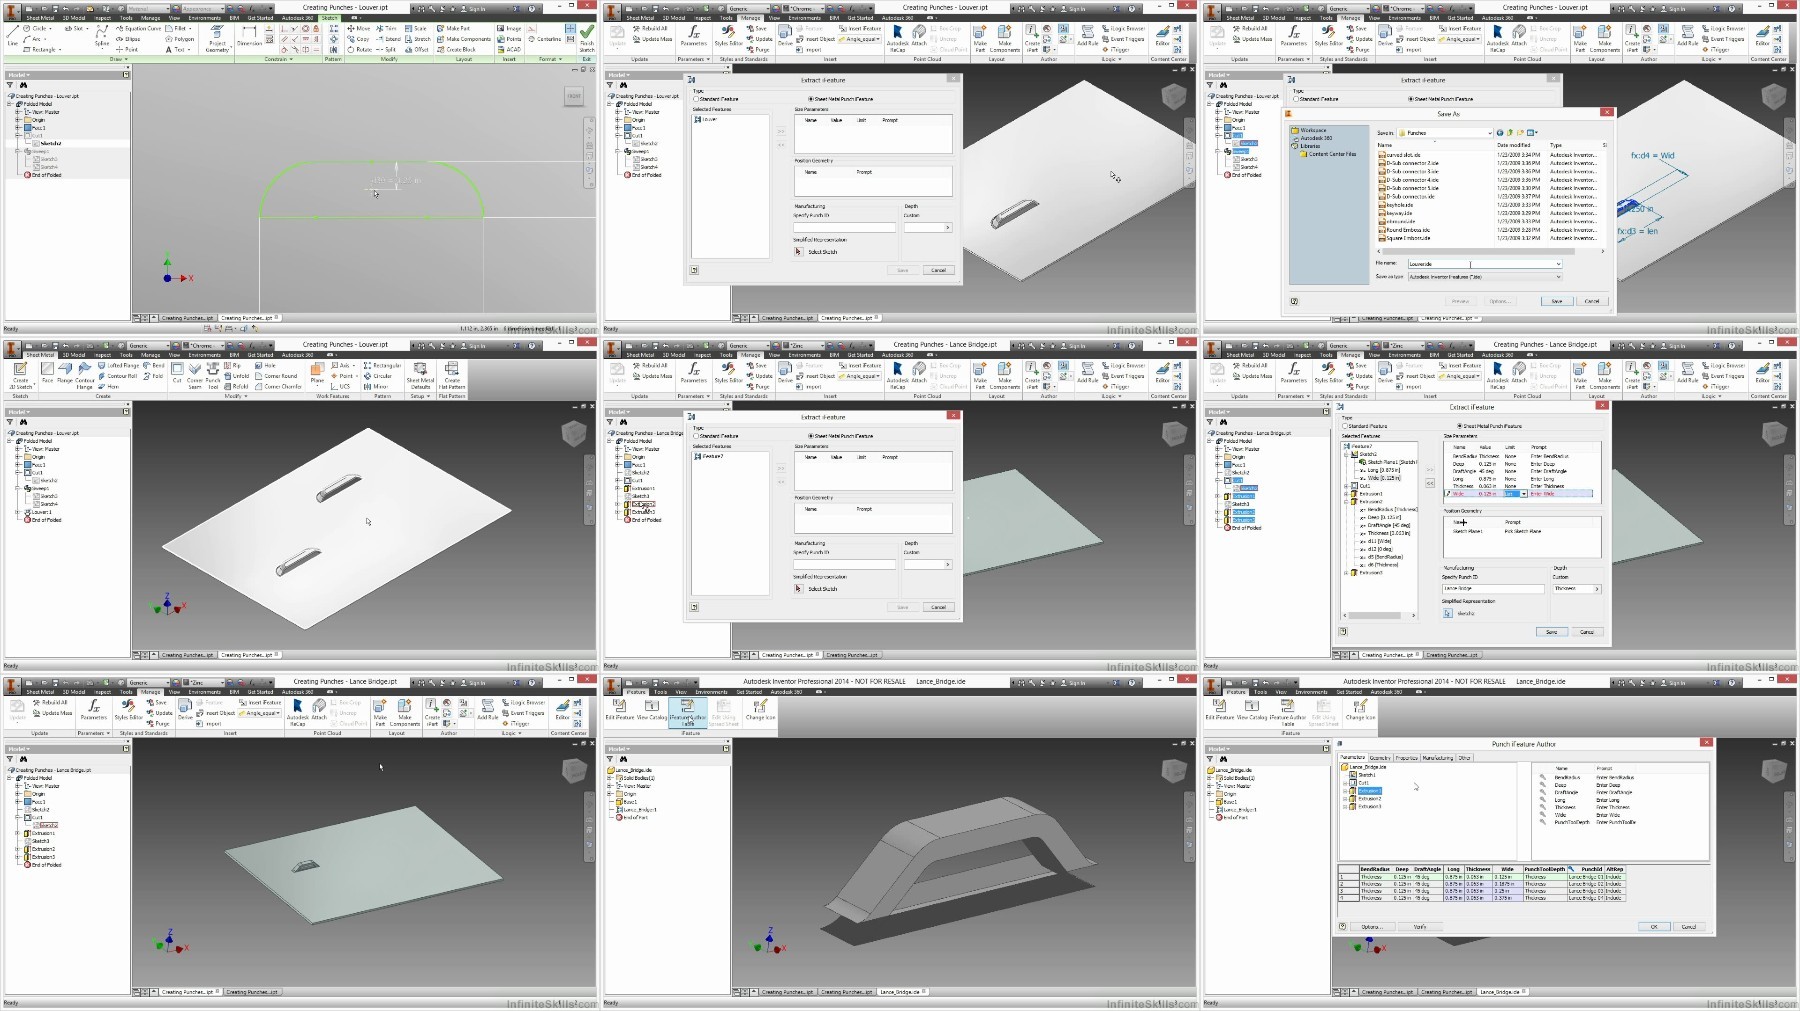1800x1011 pixels.
Task: Pick the Trim tool in Sketch ribbon
Action: point(386,28)
